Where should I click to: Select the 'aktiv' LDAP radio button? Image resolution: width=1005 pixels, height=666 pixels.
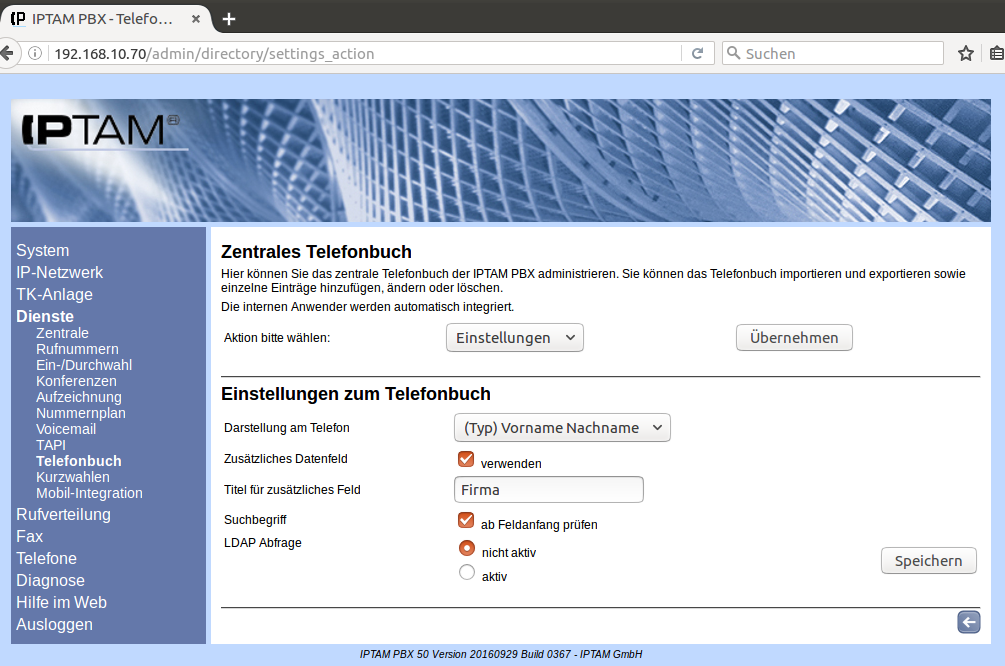[466, 573]
